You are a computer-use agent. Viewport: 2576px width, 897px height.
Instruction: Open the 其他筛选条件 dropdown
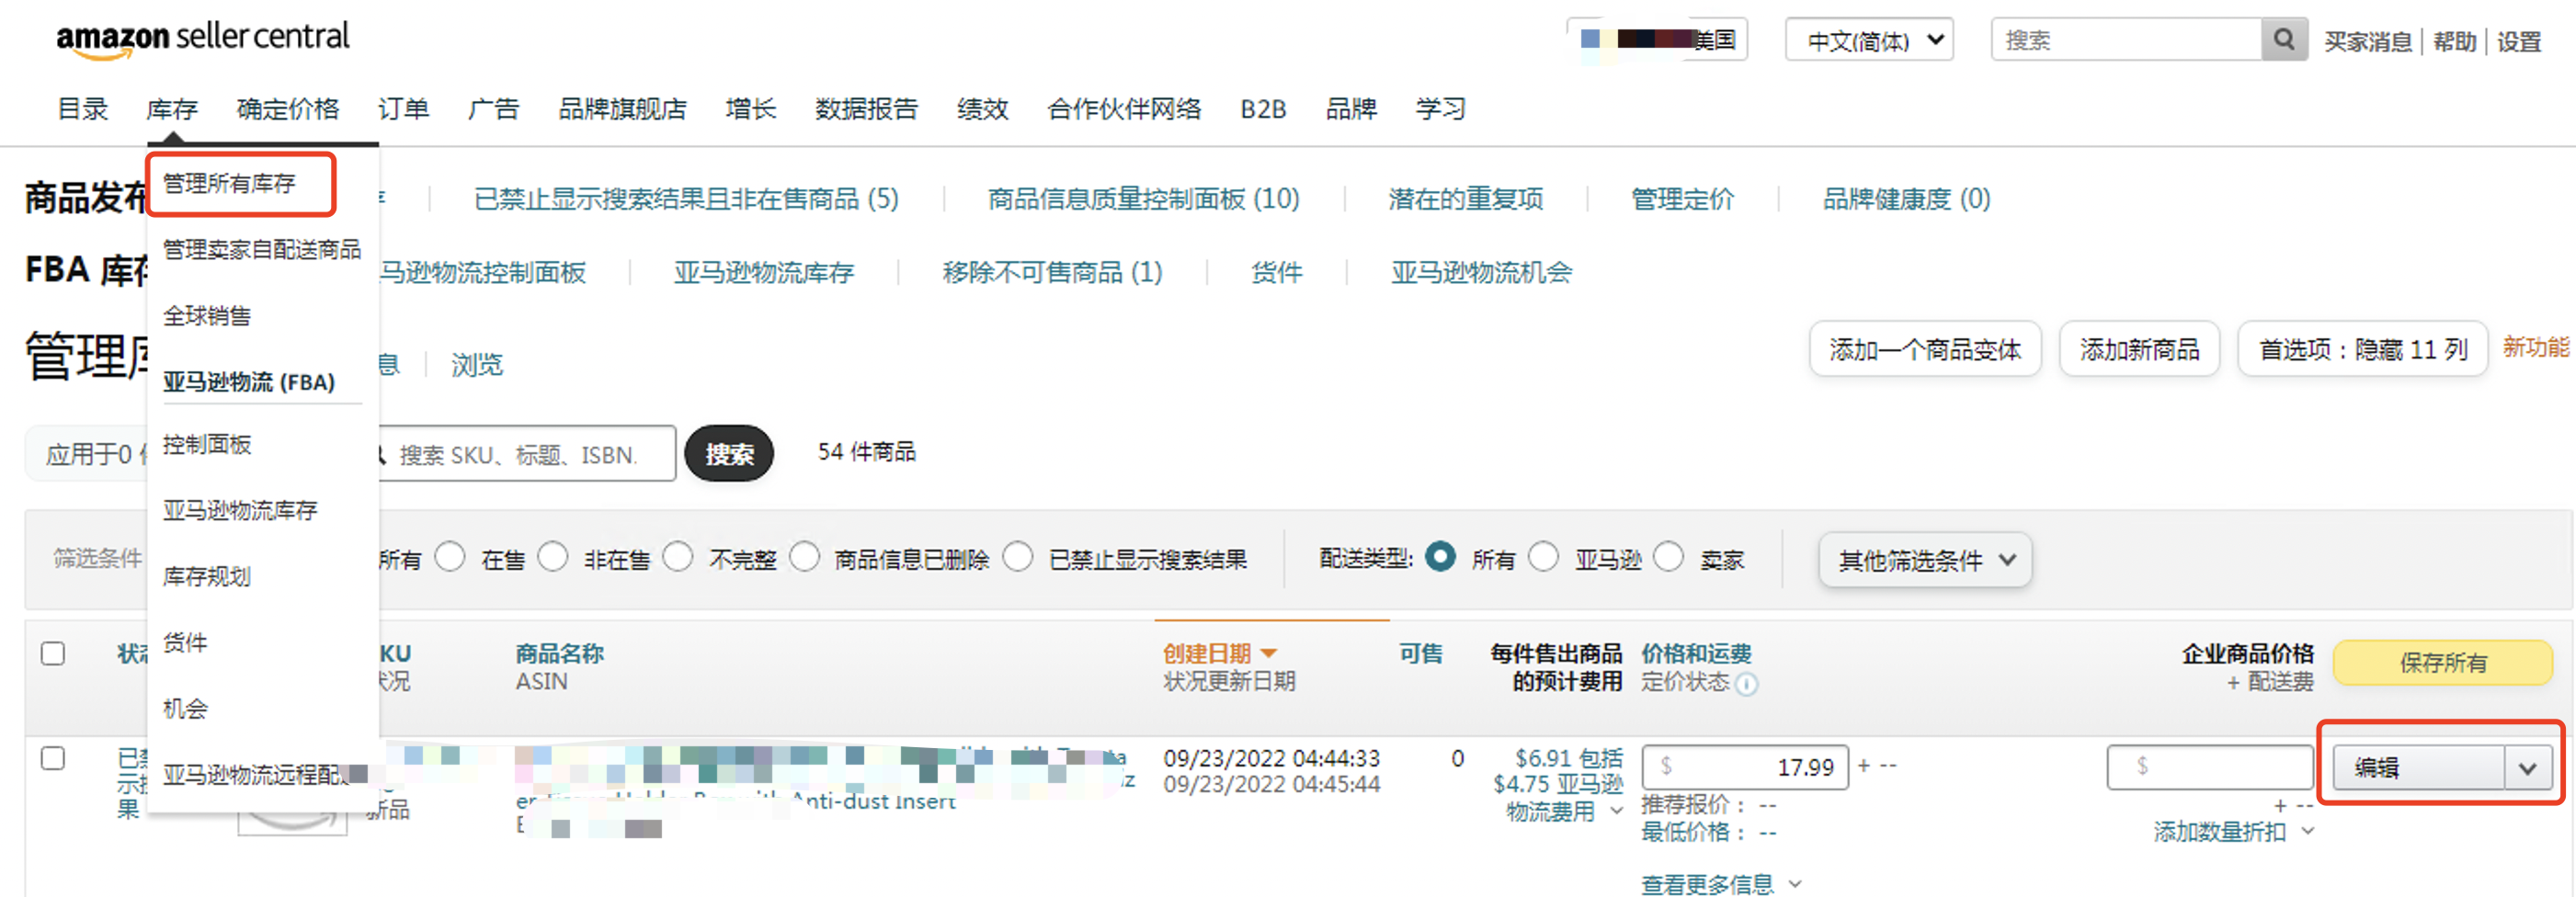[1924, 560]
